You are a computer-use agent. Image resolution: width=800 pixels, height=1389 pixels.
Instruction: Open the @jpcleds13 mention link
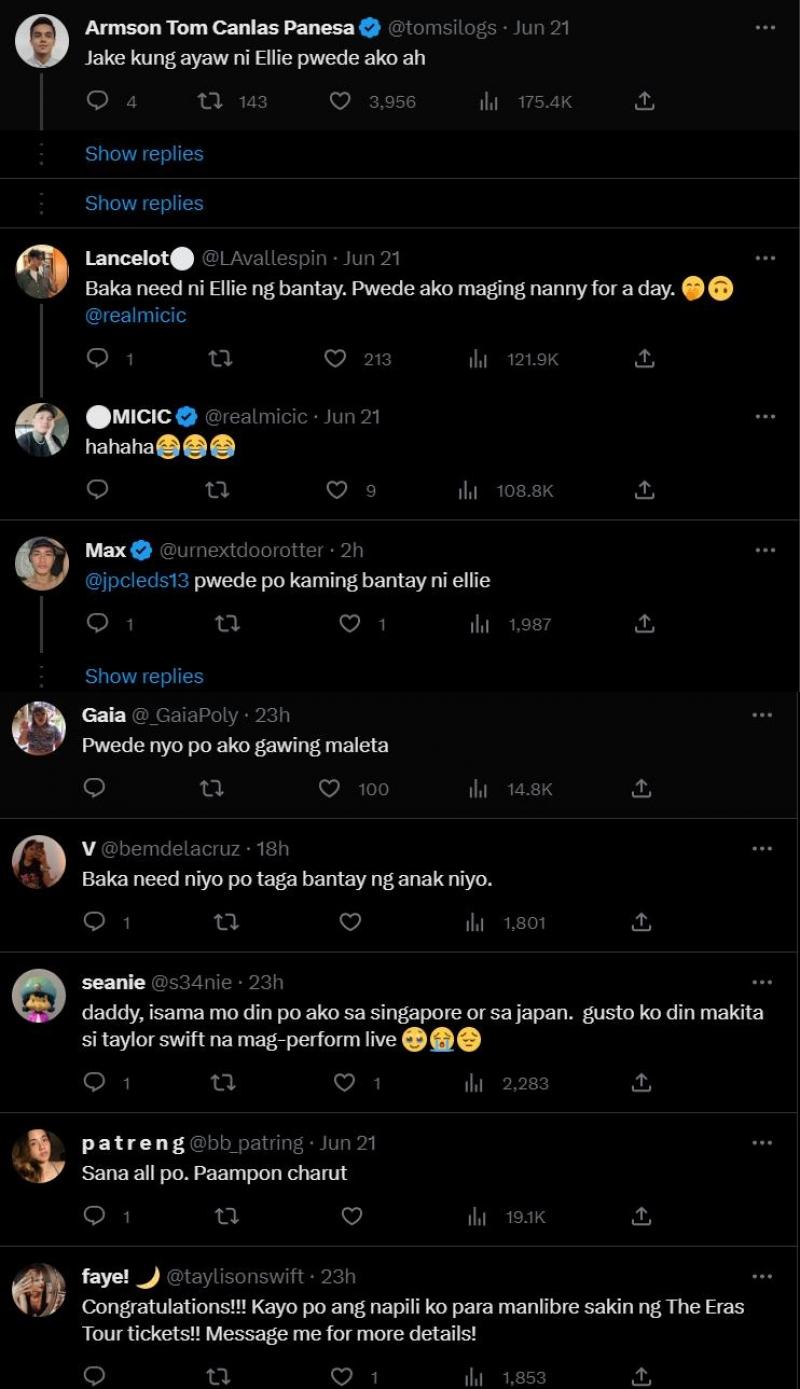[x=137, y=580]
